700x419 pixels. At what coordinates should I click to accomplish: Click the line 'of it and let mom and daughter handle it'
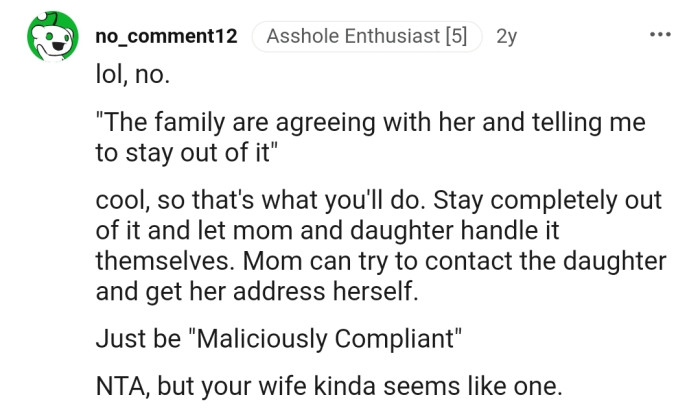coord(325,232)
